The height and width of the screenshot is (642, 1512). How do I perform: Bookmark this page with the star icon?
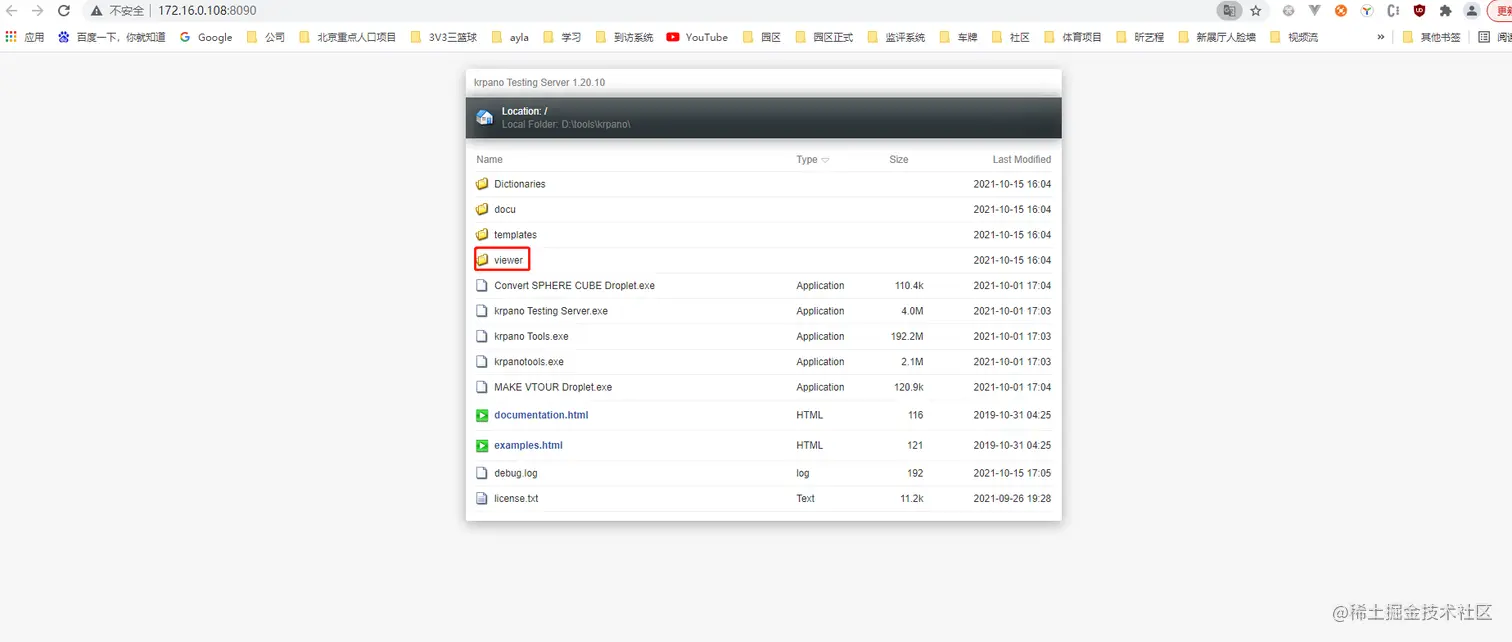coord(1255,11)
